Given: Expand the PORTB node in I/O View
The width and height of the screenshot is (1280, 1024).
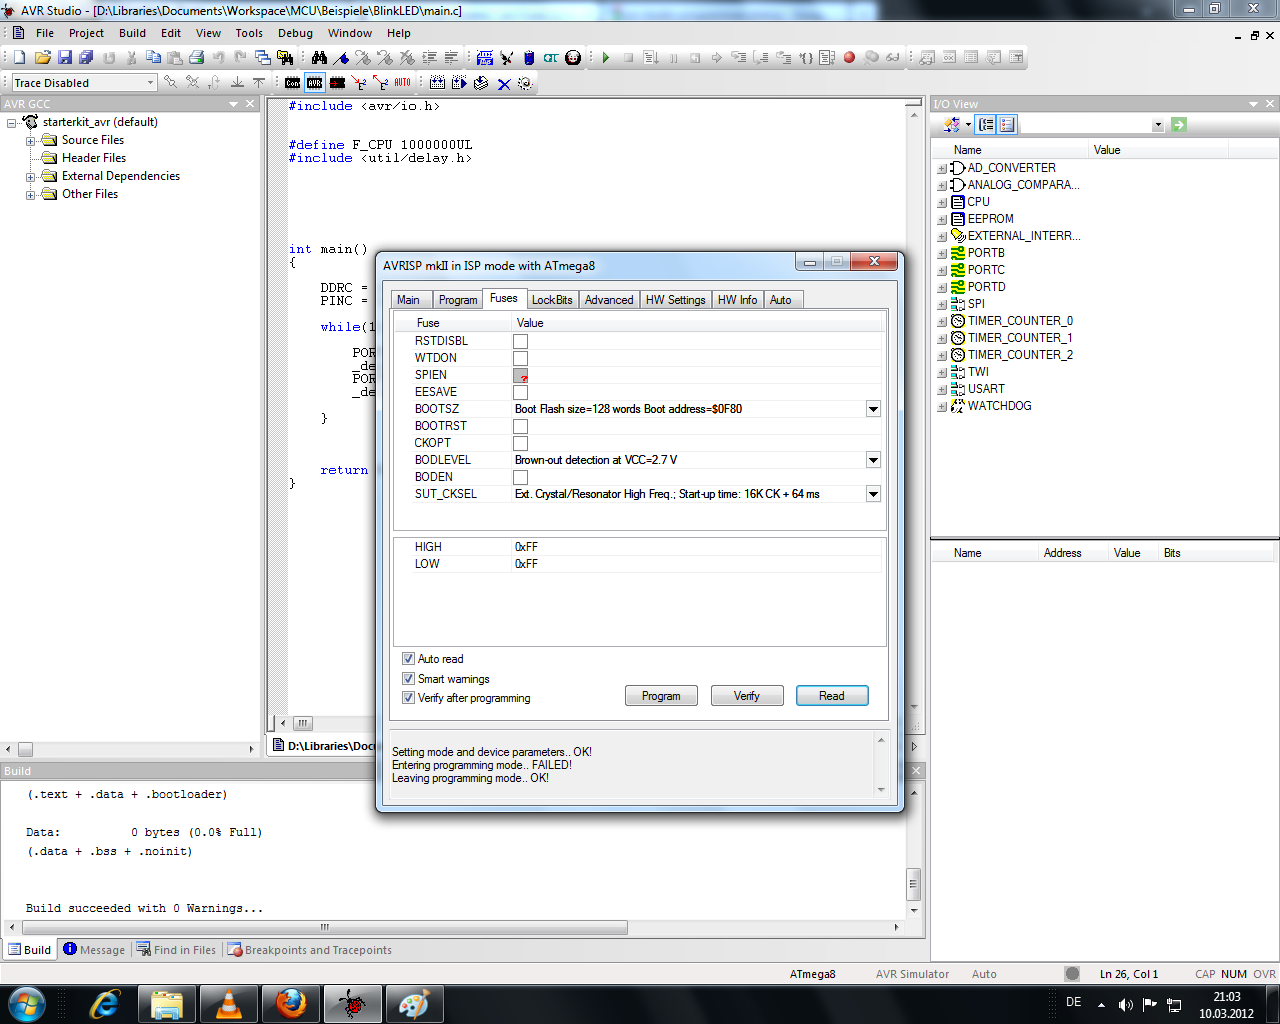Looking at the screenshot, I should [942, 254].
